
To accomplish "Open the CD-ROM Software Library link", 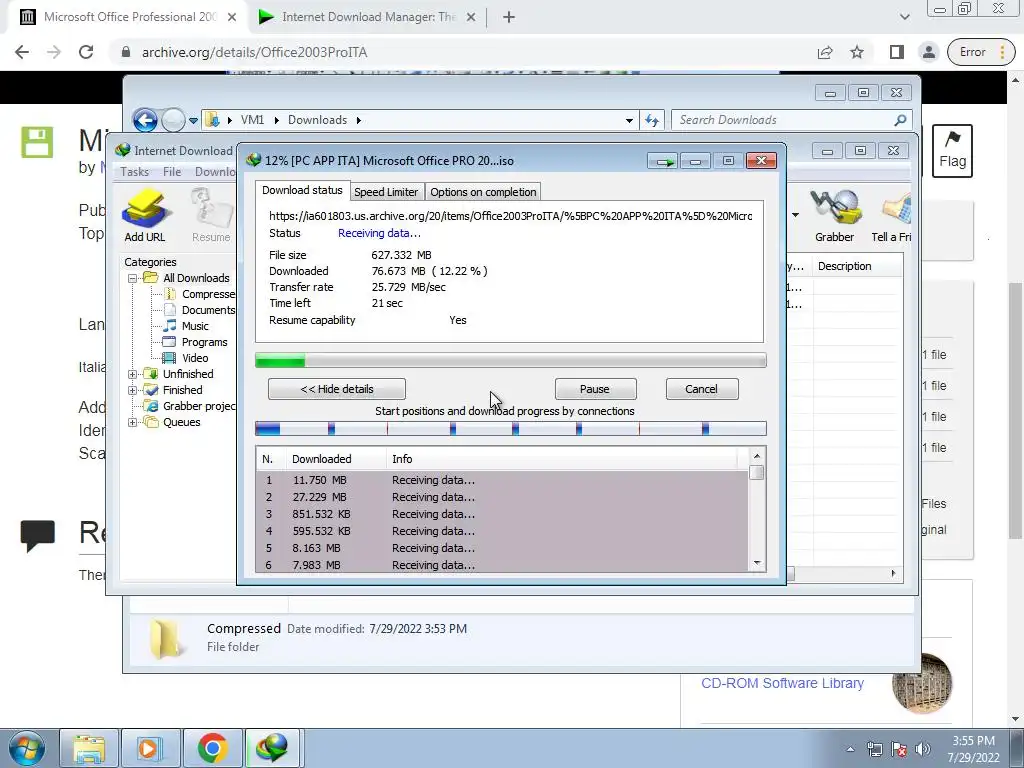I will click(x=782, y=683).
